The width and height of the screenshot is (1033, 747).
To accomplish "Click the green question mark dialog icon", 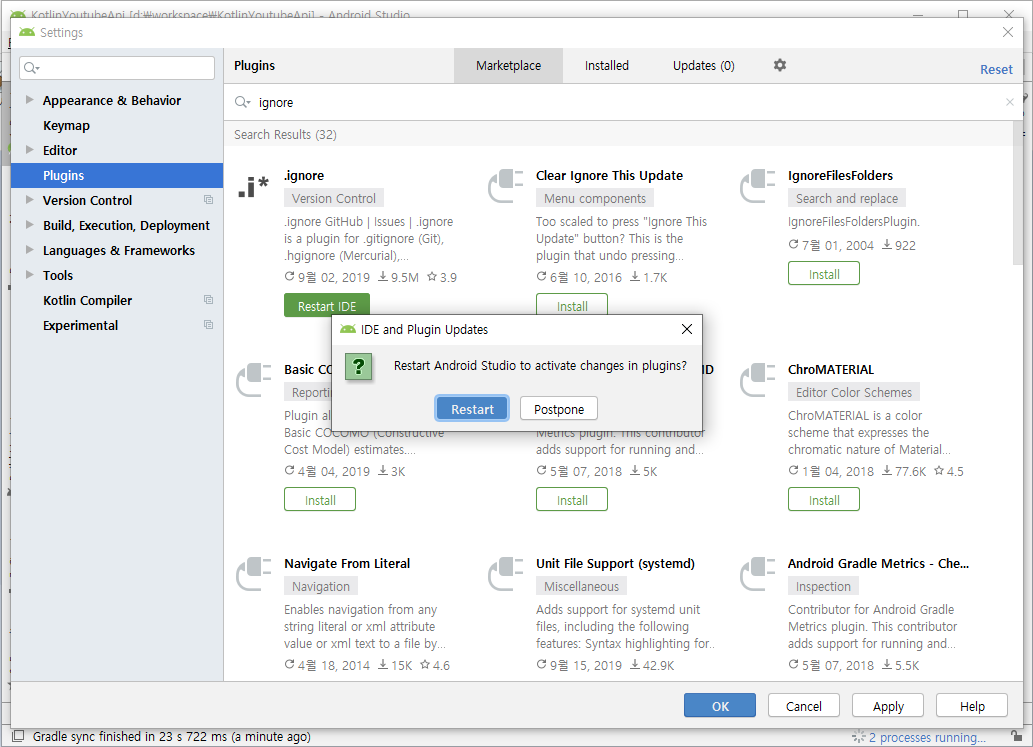I will click(x=358, y=367).
